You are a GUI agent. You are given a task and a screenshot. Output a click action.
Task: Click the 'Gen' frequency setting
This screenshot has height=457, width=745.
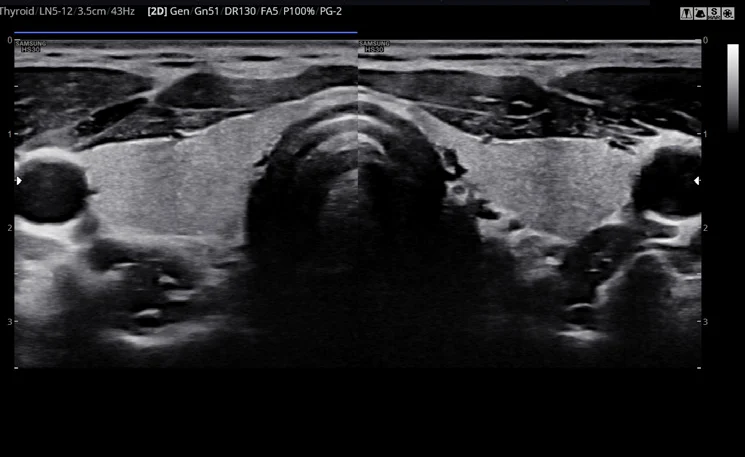tap(179, 11)
